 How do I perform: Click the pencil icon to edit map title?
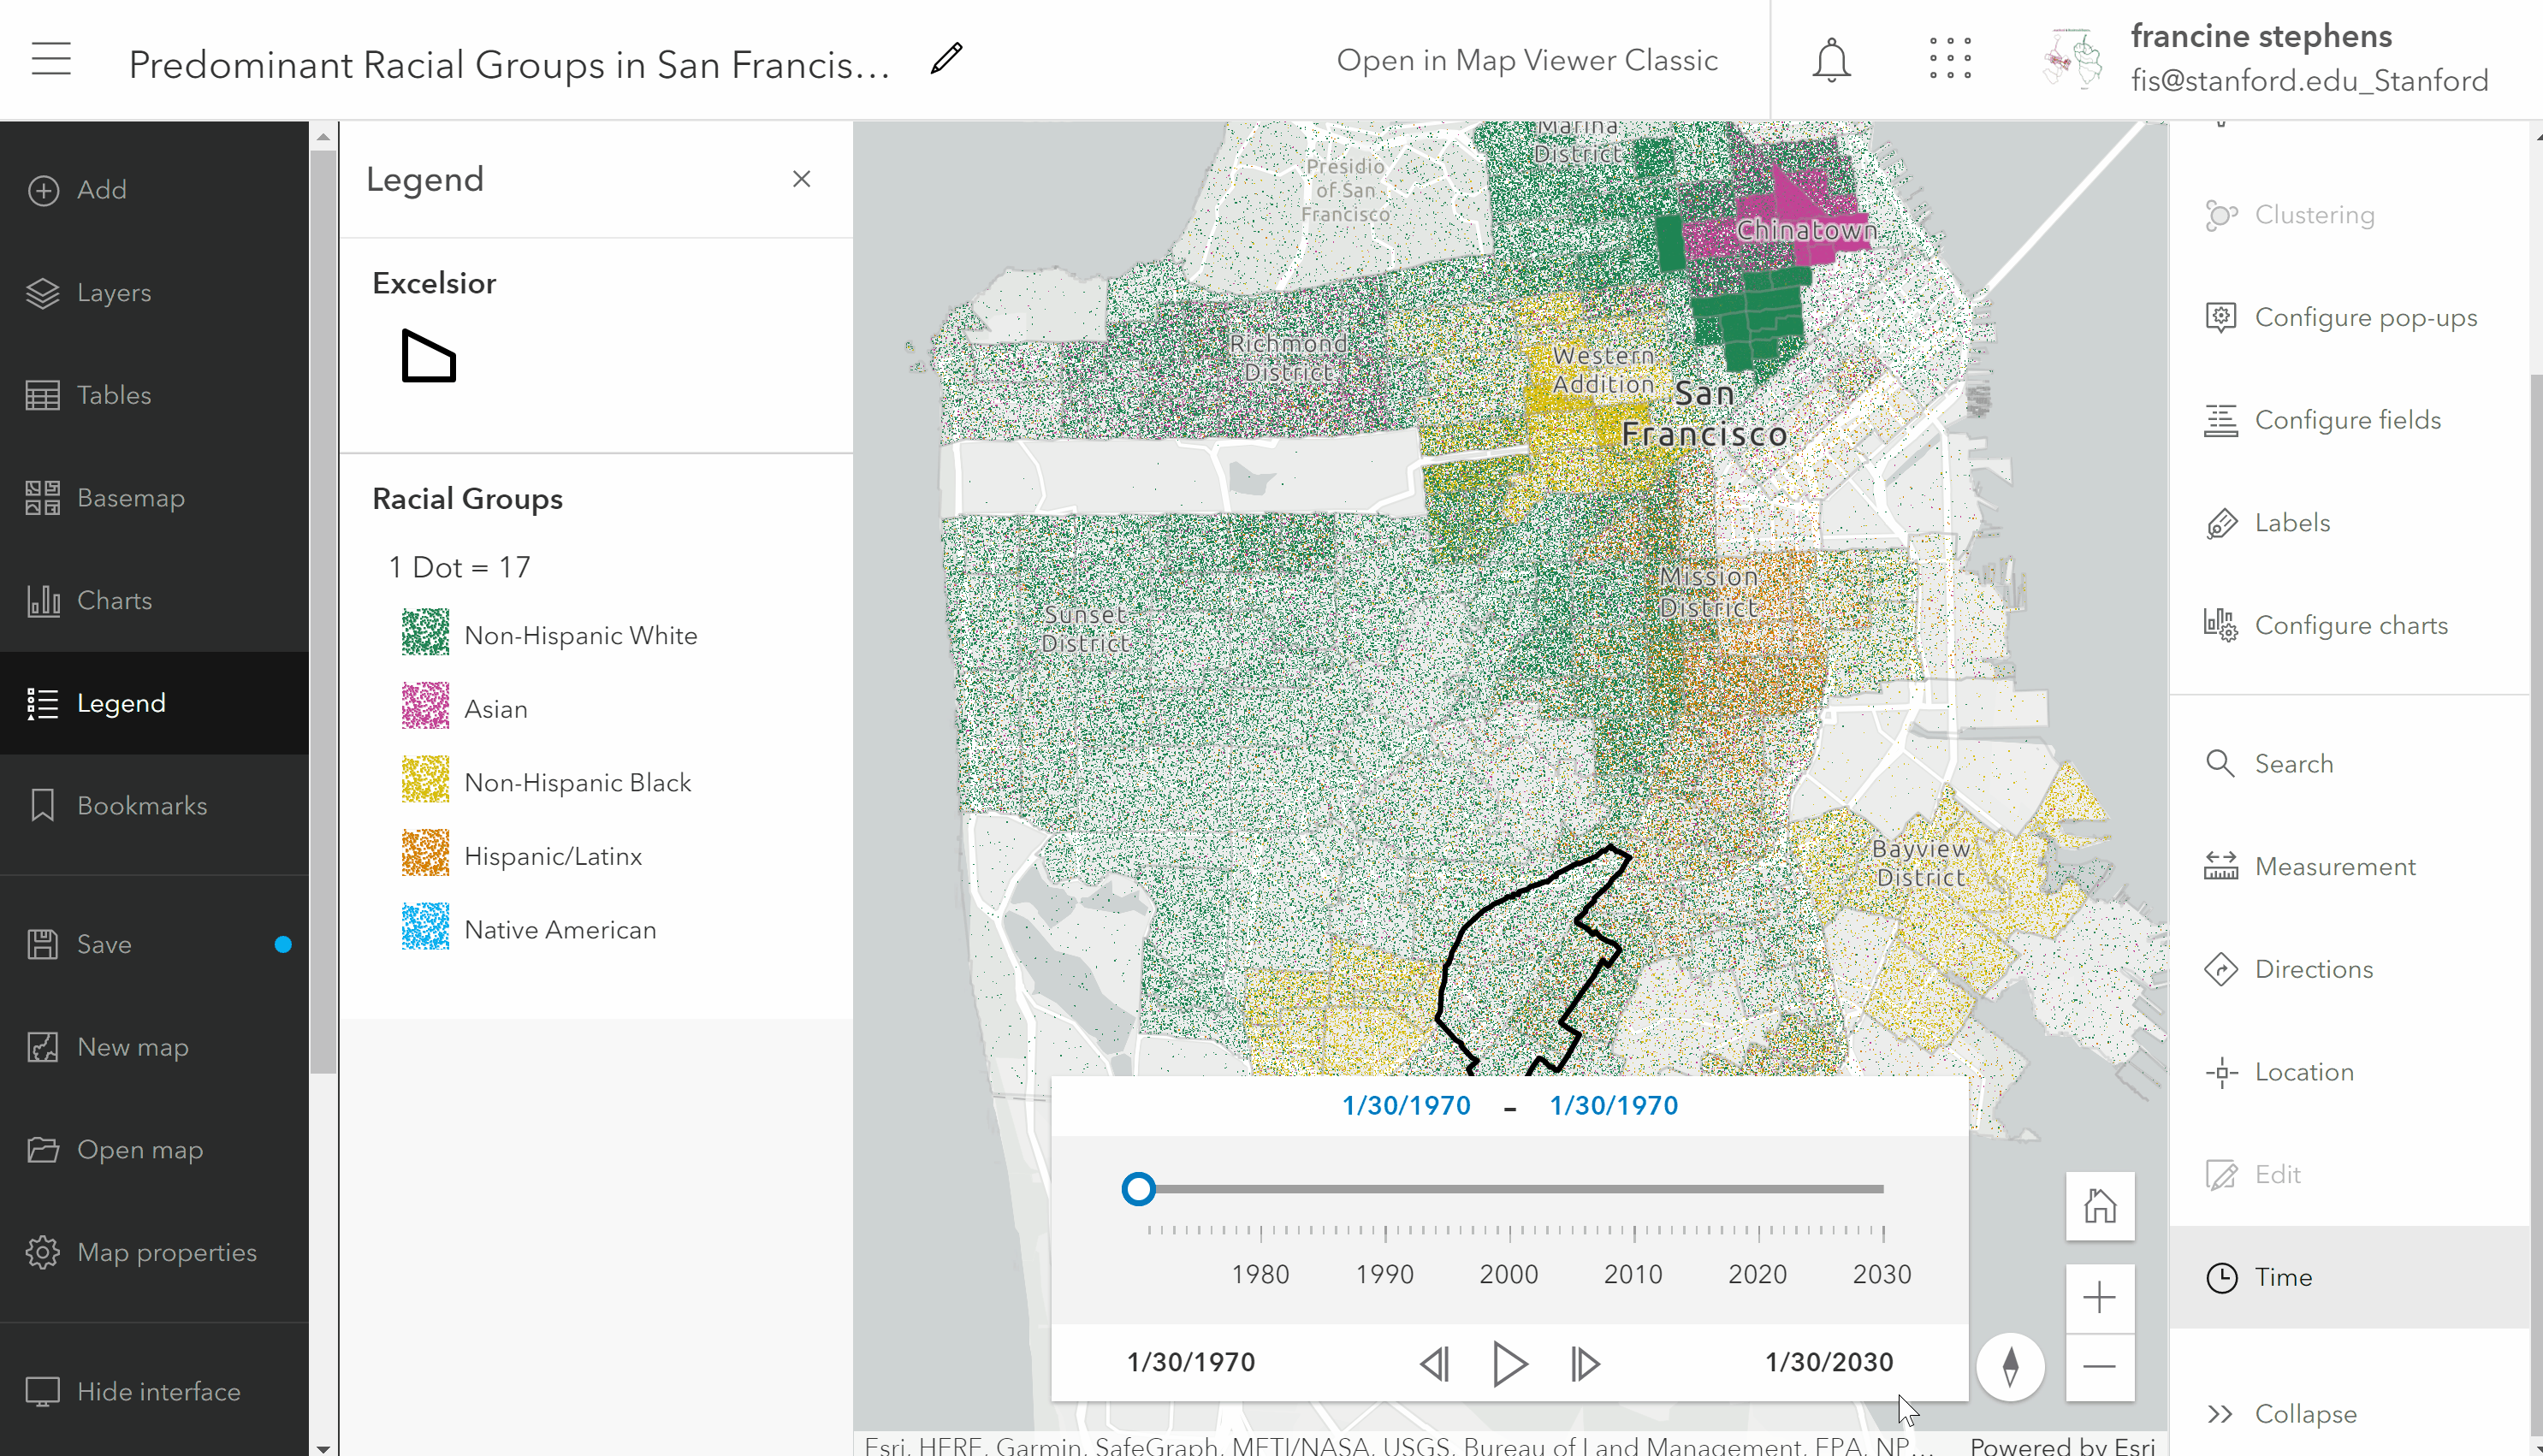(946, 59)
